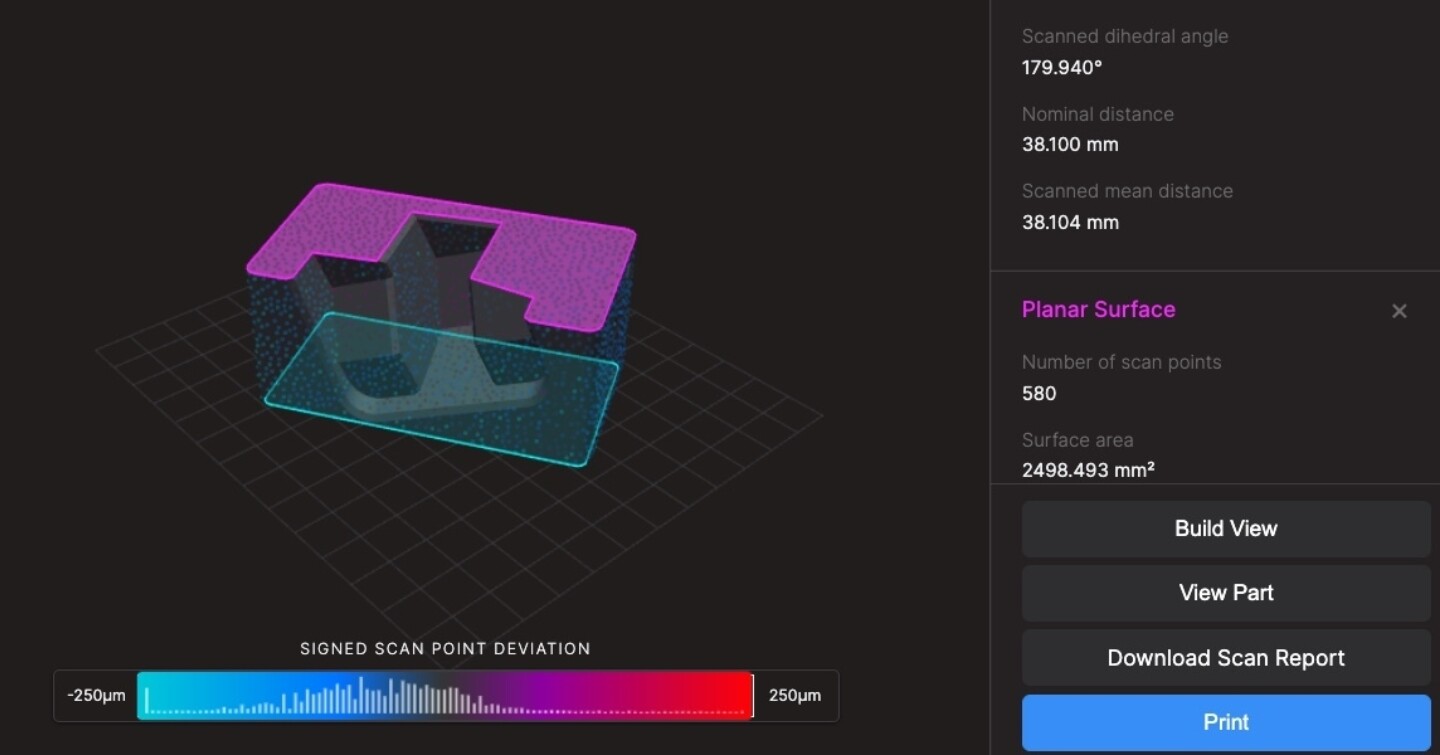Close the Planar Surface panel
Image resolution: width=1440 pixels, height=755 pixels.
click(1399, 311)
